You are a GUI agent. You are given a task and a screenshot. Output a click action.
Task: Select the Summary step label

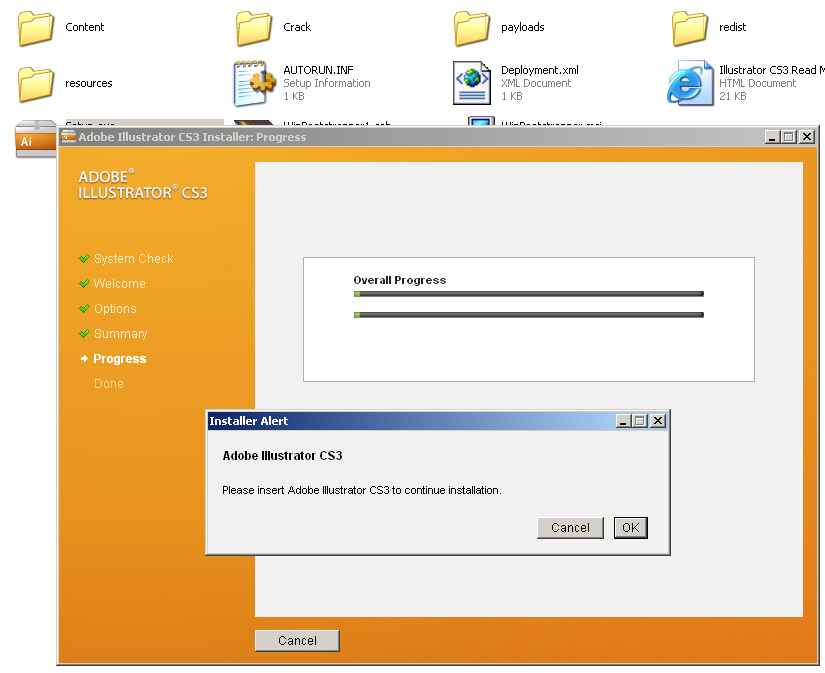click(120, 334)
